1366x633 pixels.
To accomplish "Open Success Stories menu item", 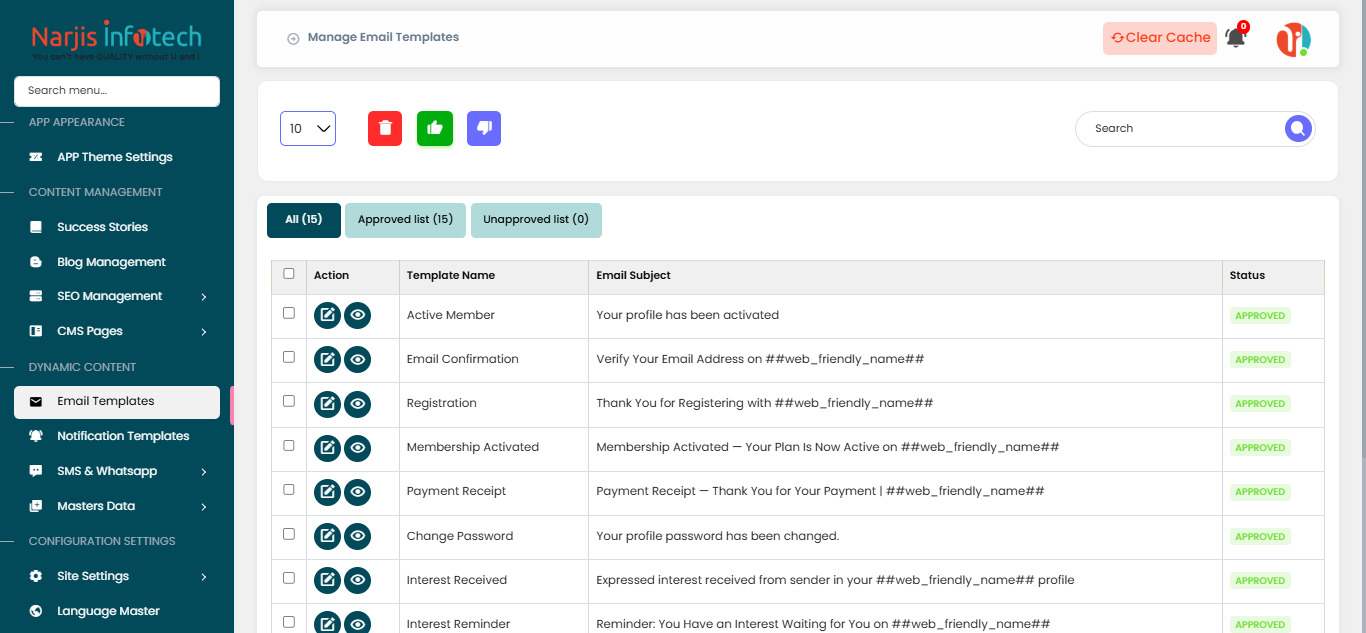I will point(116,227).
